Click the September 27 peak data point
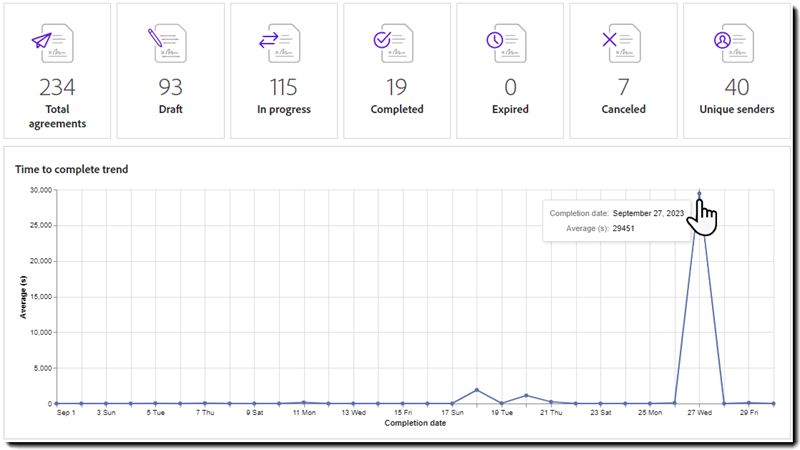The width and height of the screenshot is (800, 450). coord(699,194)
